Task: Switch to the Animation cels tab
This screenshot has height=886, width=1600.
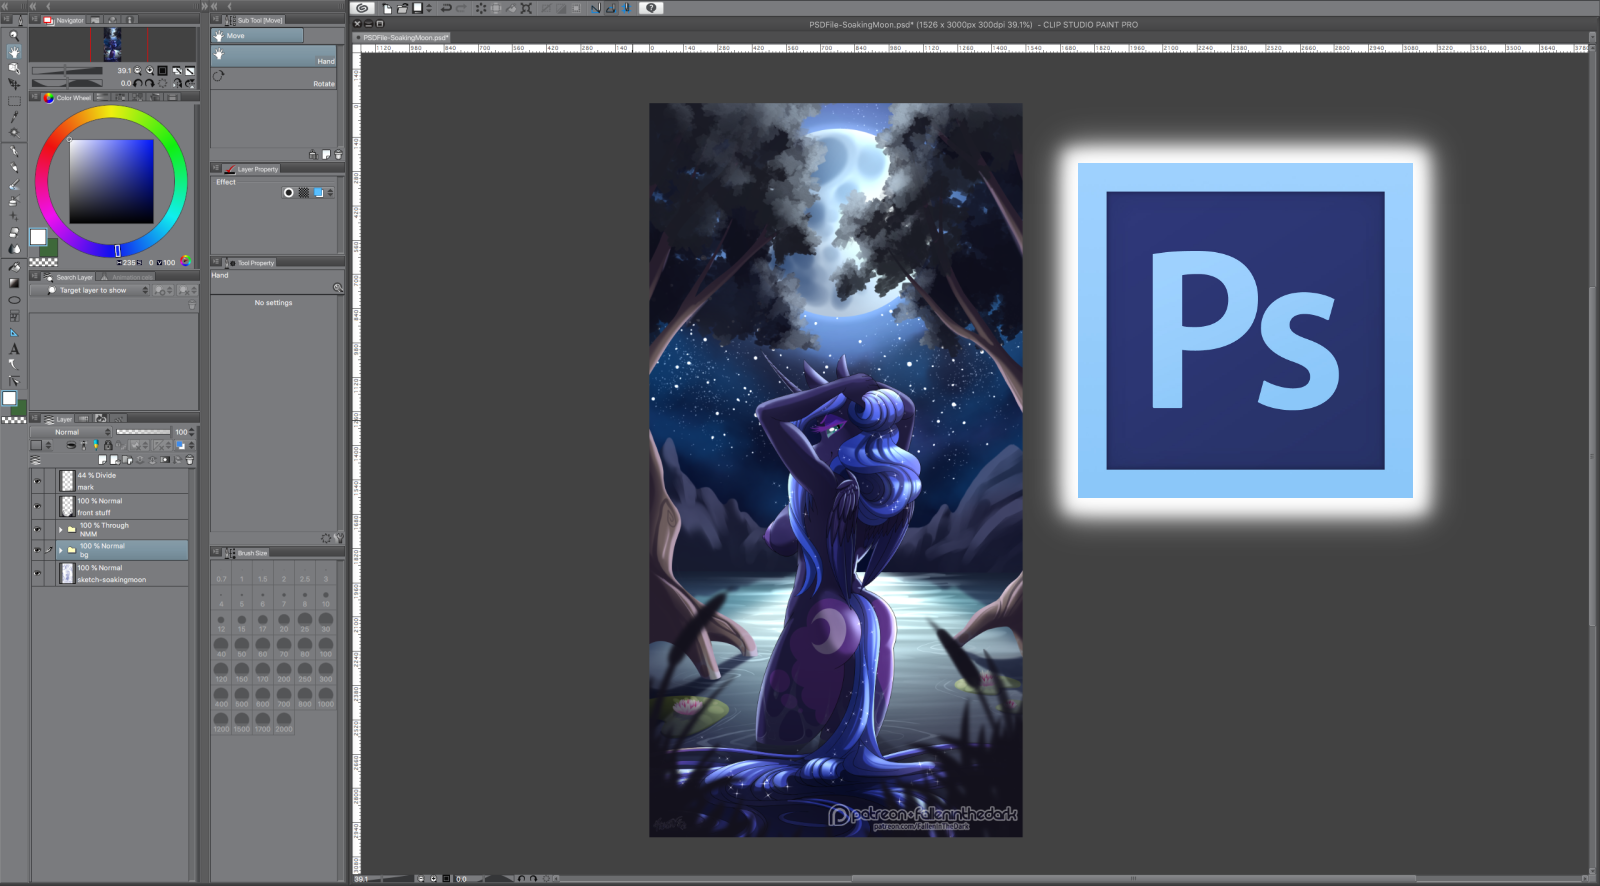Action: [x=127, y=277]
